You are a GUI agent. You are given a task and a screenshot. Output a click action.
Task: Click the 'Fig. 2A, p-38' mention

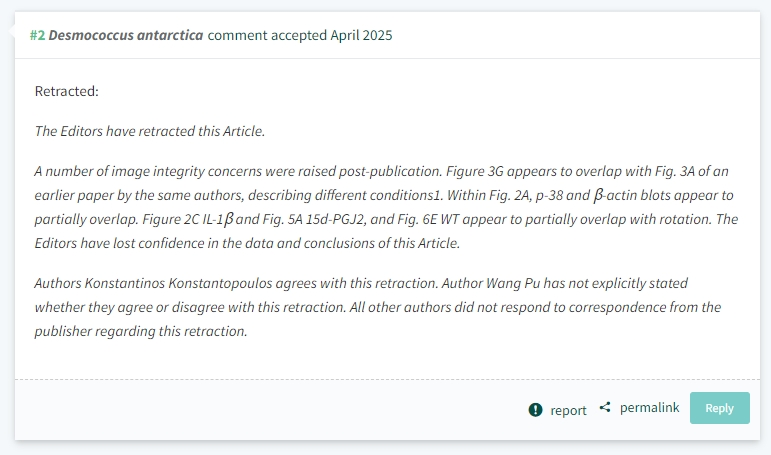(526, 195)
